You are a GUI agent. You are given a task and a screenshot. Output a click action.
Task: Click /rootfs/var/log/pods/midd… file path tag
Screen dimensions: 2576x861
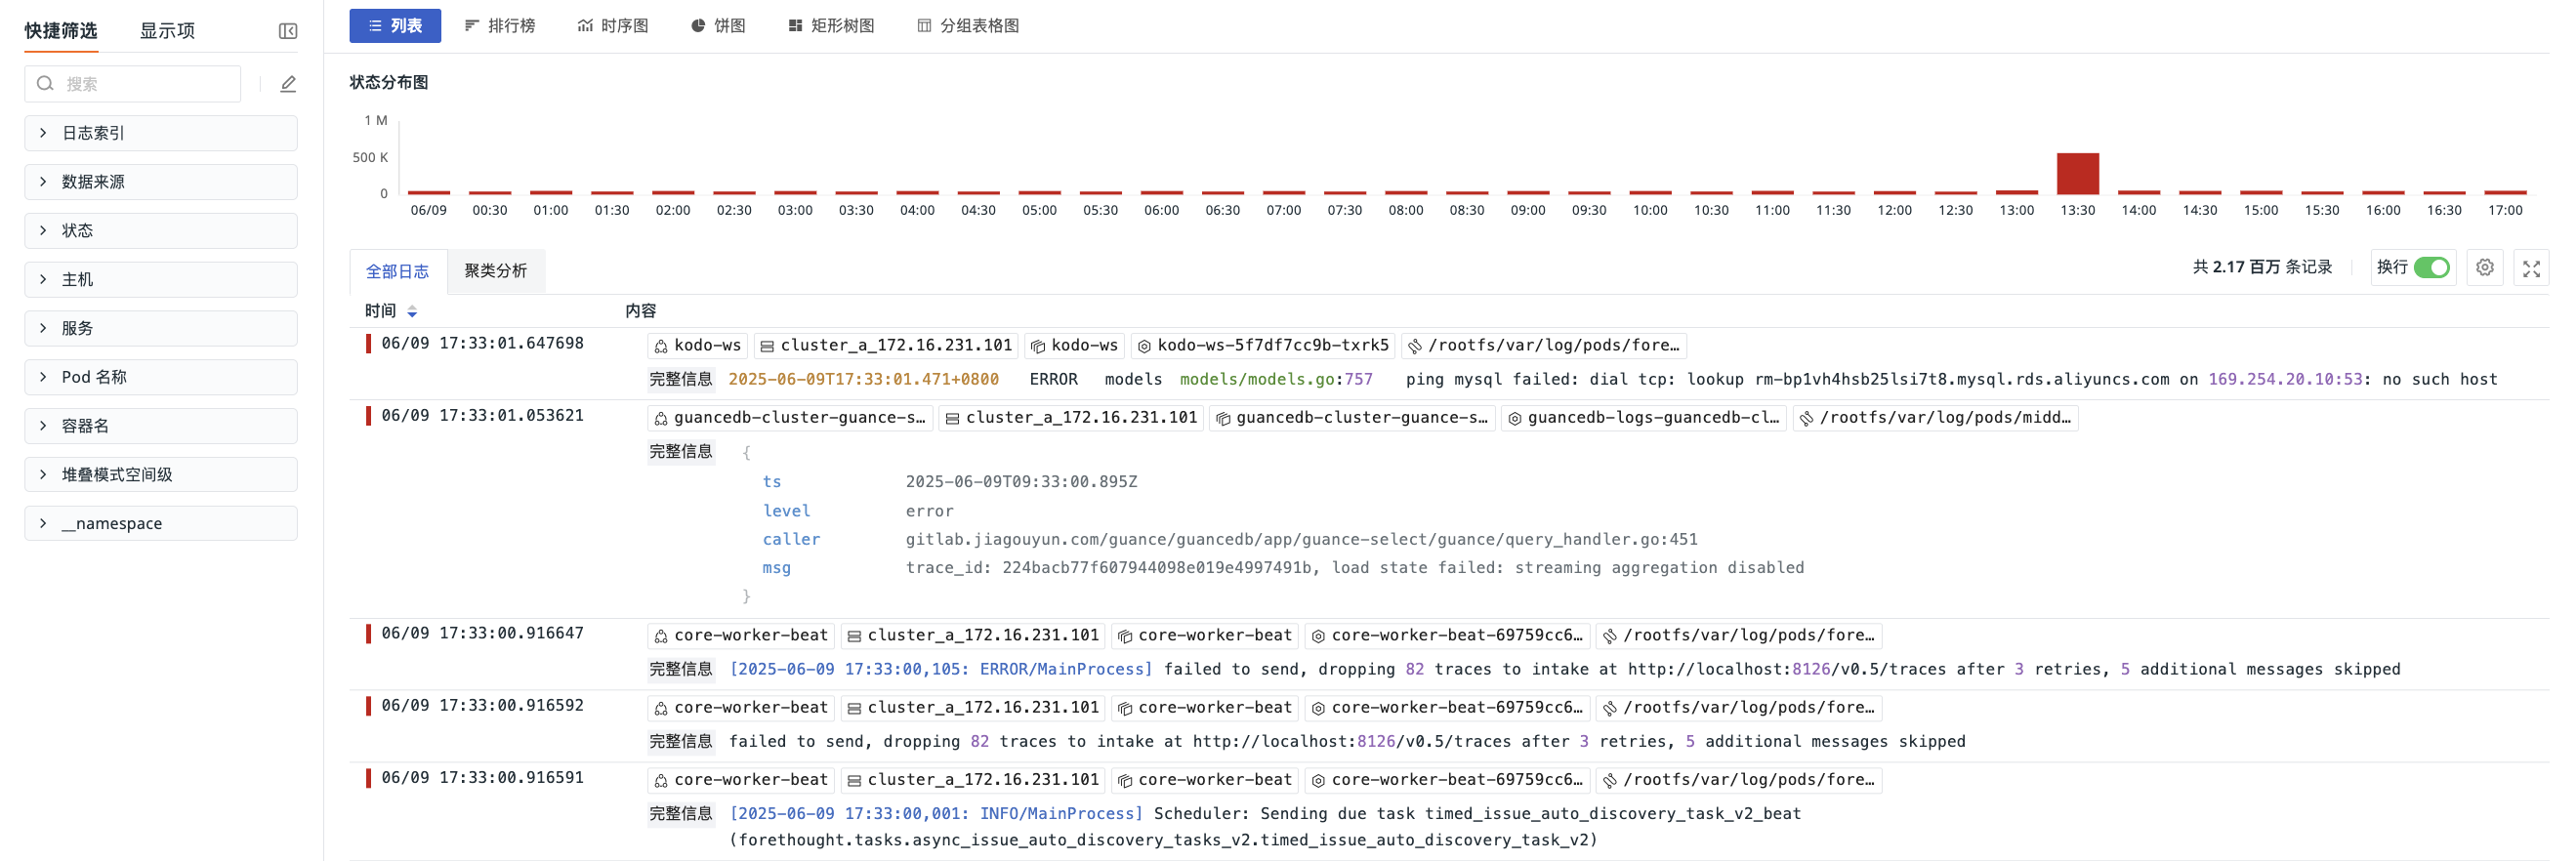[1935, 418]
